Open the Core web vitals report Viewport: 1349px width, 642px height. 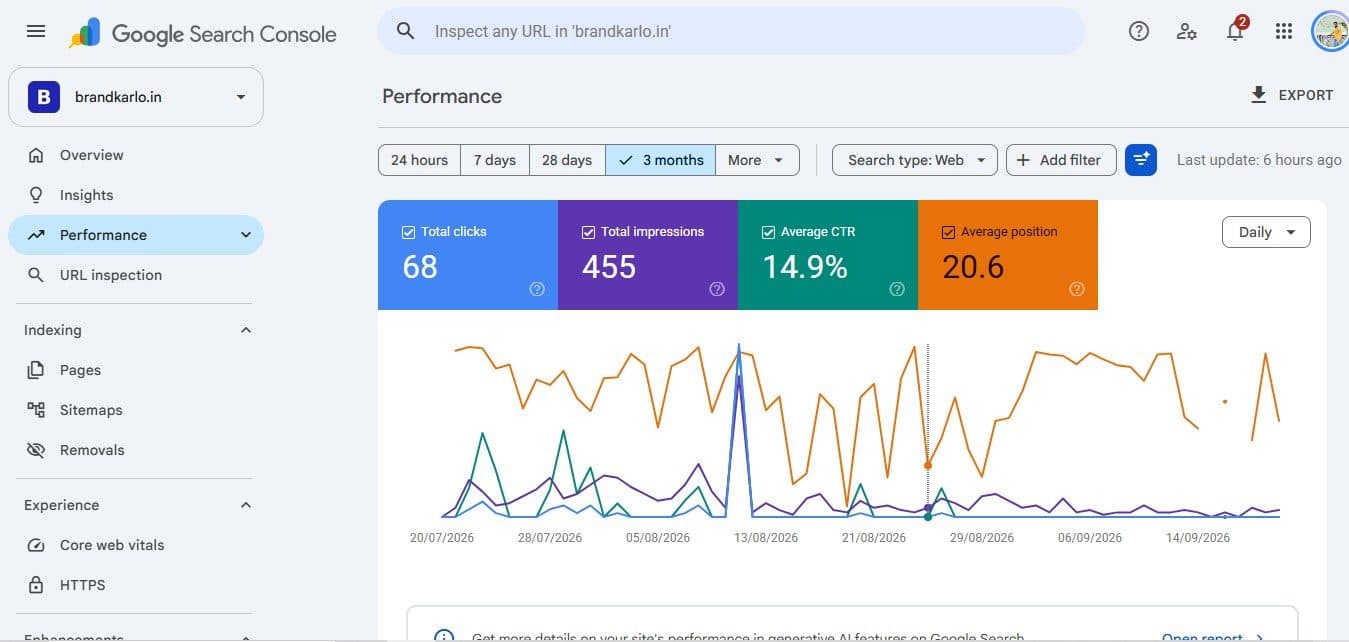pos(136,545)
